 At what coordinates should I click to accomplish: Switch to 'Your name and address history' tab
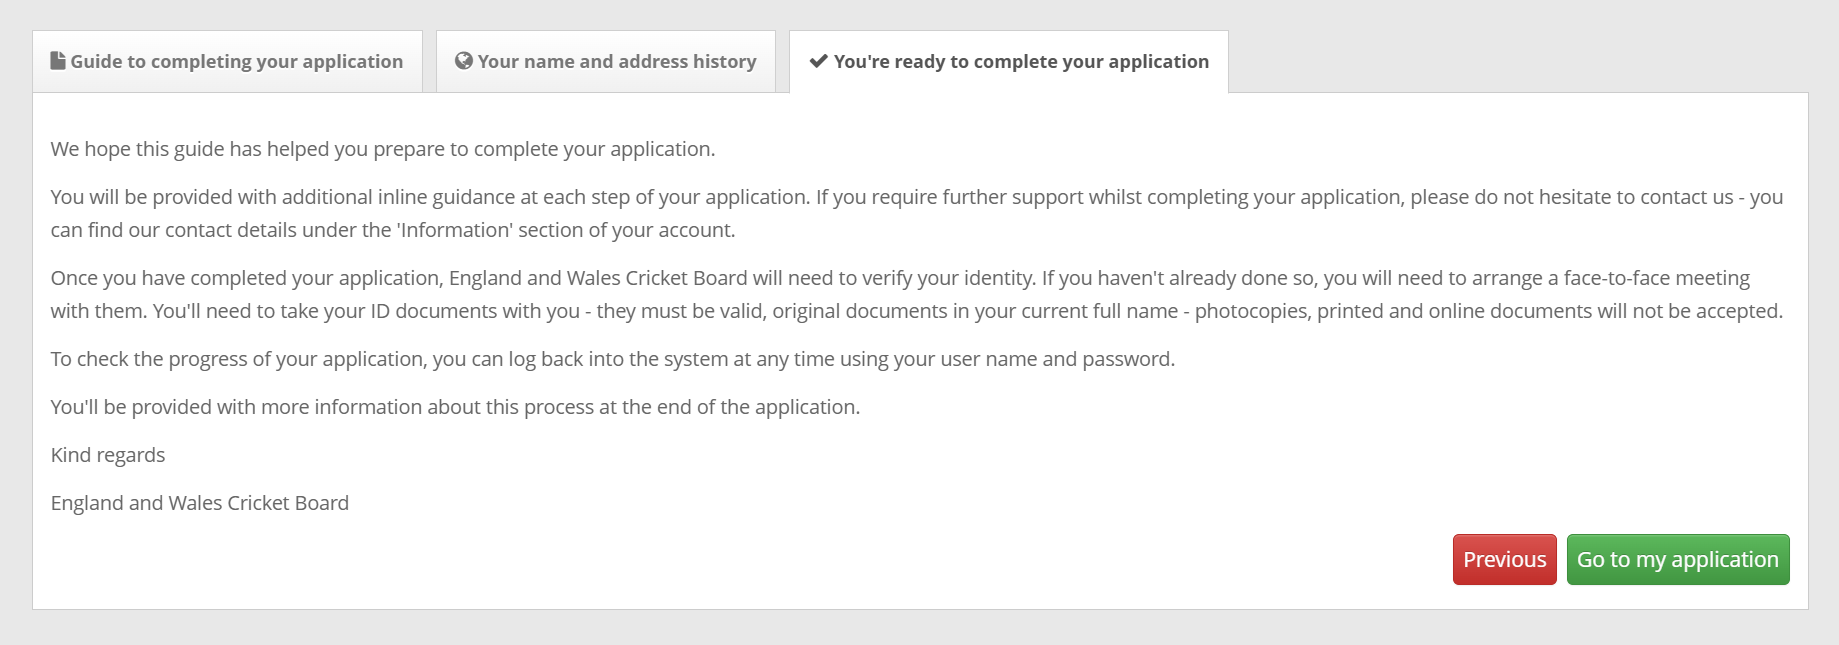[616, 62]
